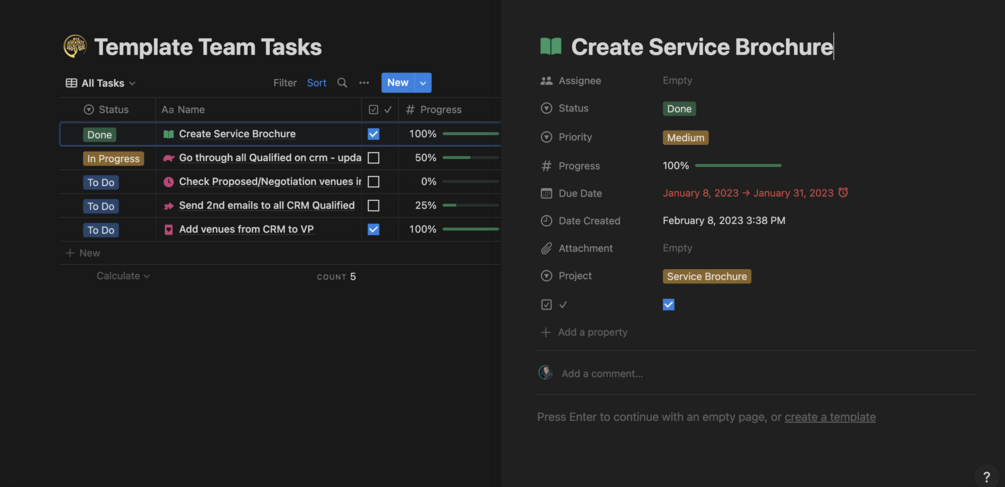Click the Add a comment field

coord(602,374)
